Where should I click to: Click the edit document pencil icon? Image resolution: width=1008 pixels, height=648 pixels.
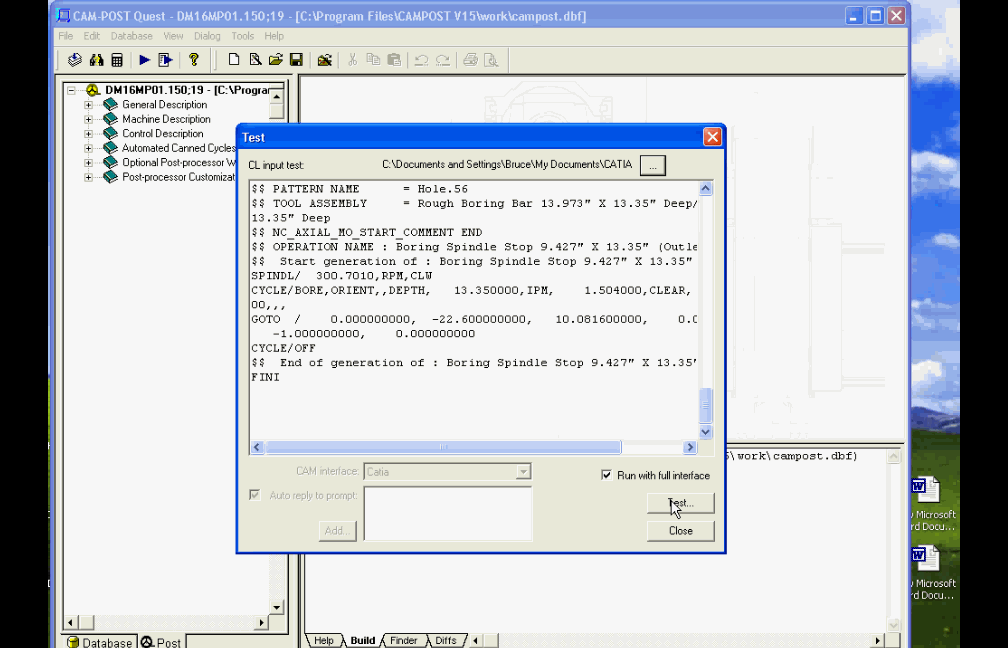255,60
